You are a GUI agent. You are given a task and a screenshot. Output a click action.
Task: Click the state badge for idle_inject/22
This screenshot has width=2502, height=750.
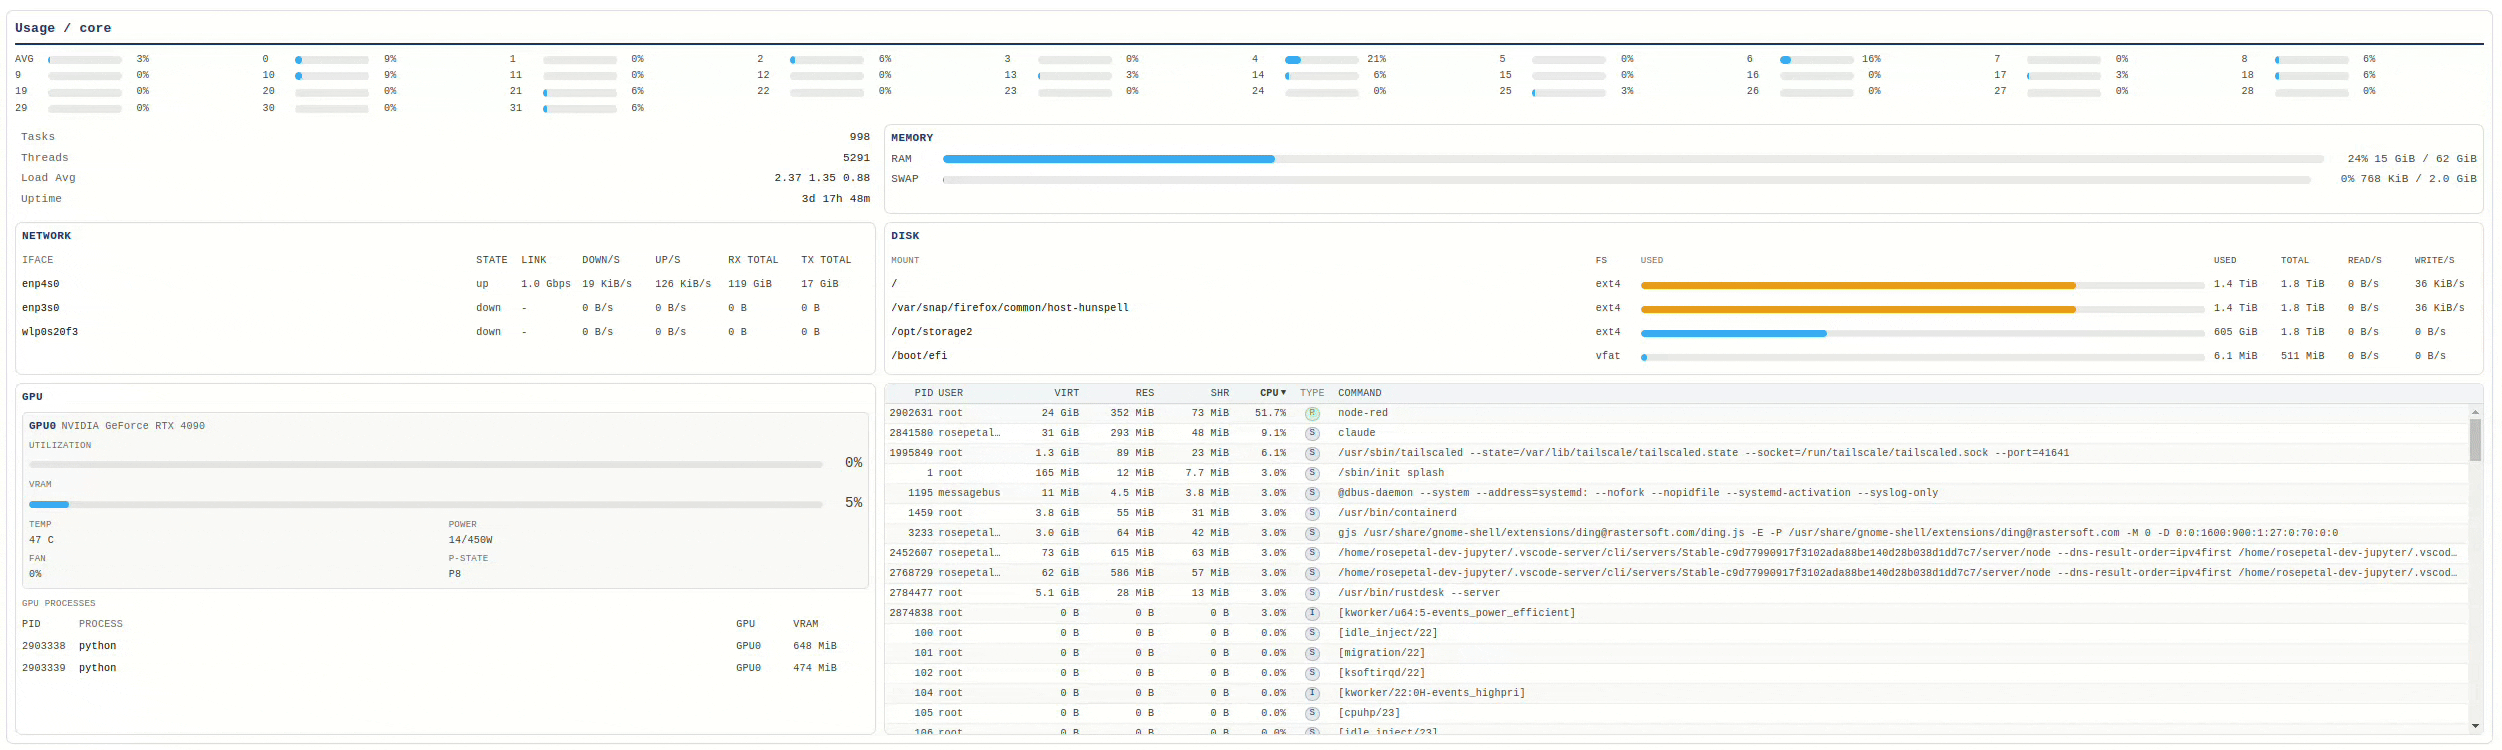(x=1312, y=633)
